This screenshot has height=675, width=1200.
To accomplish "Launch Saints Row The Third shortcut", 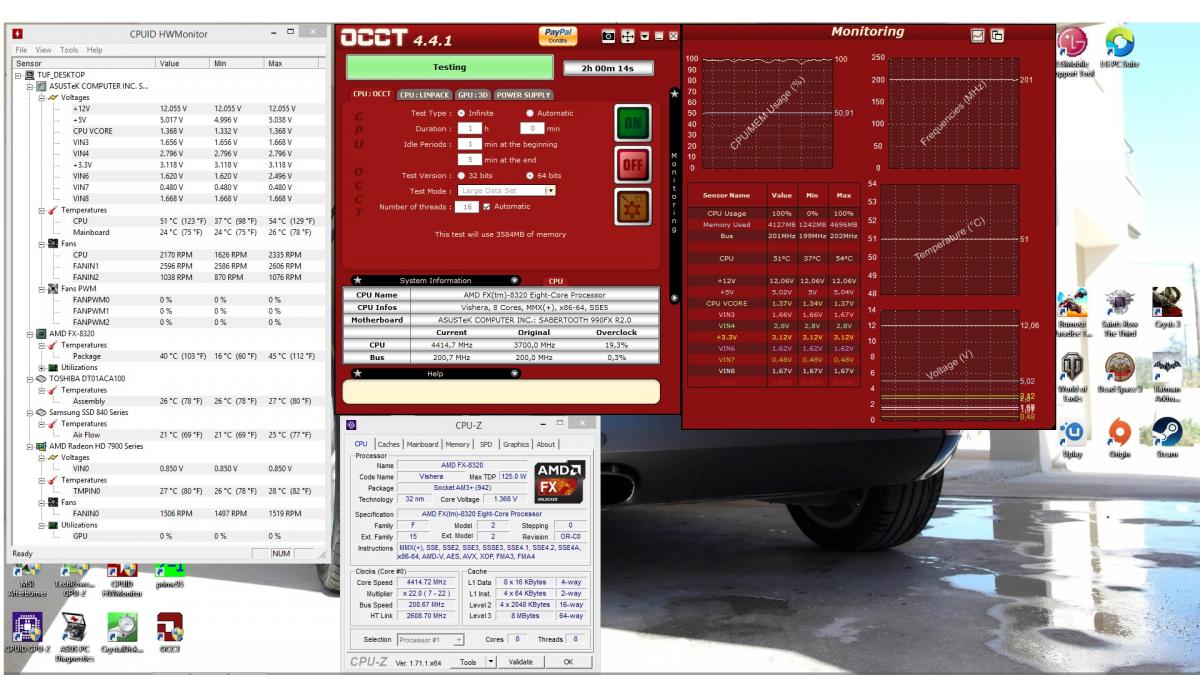I will 1118,312.
